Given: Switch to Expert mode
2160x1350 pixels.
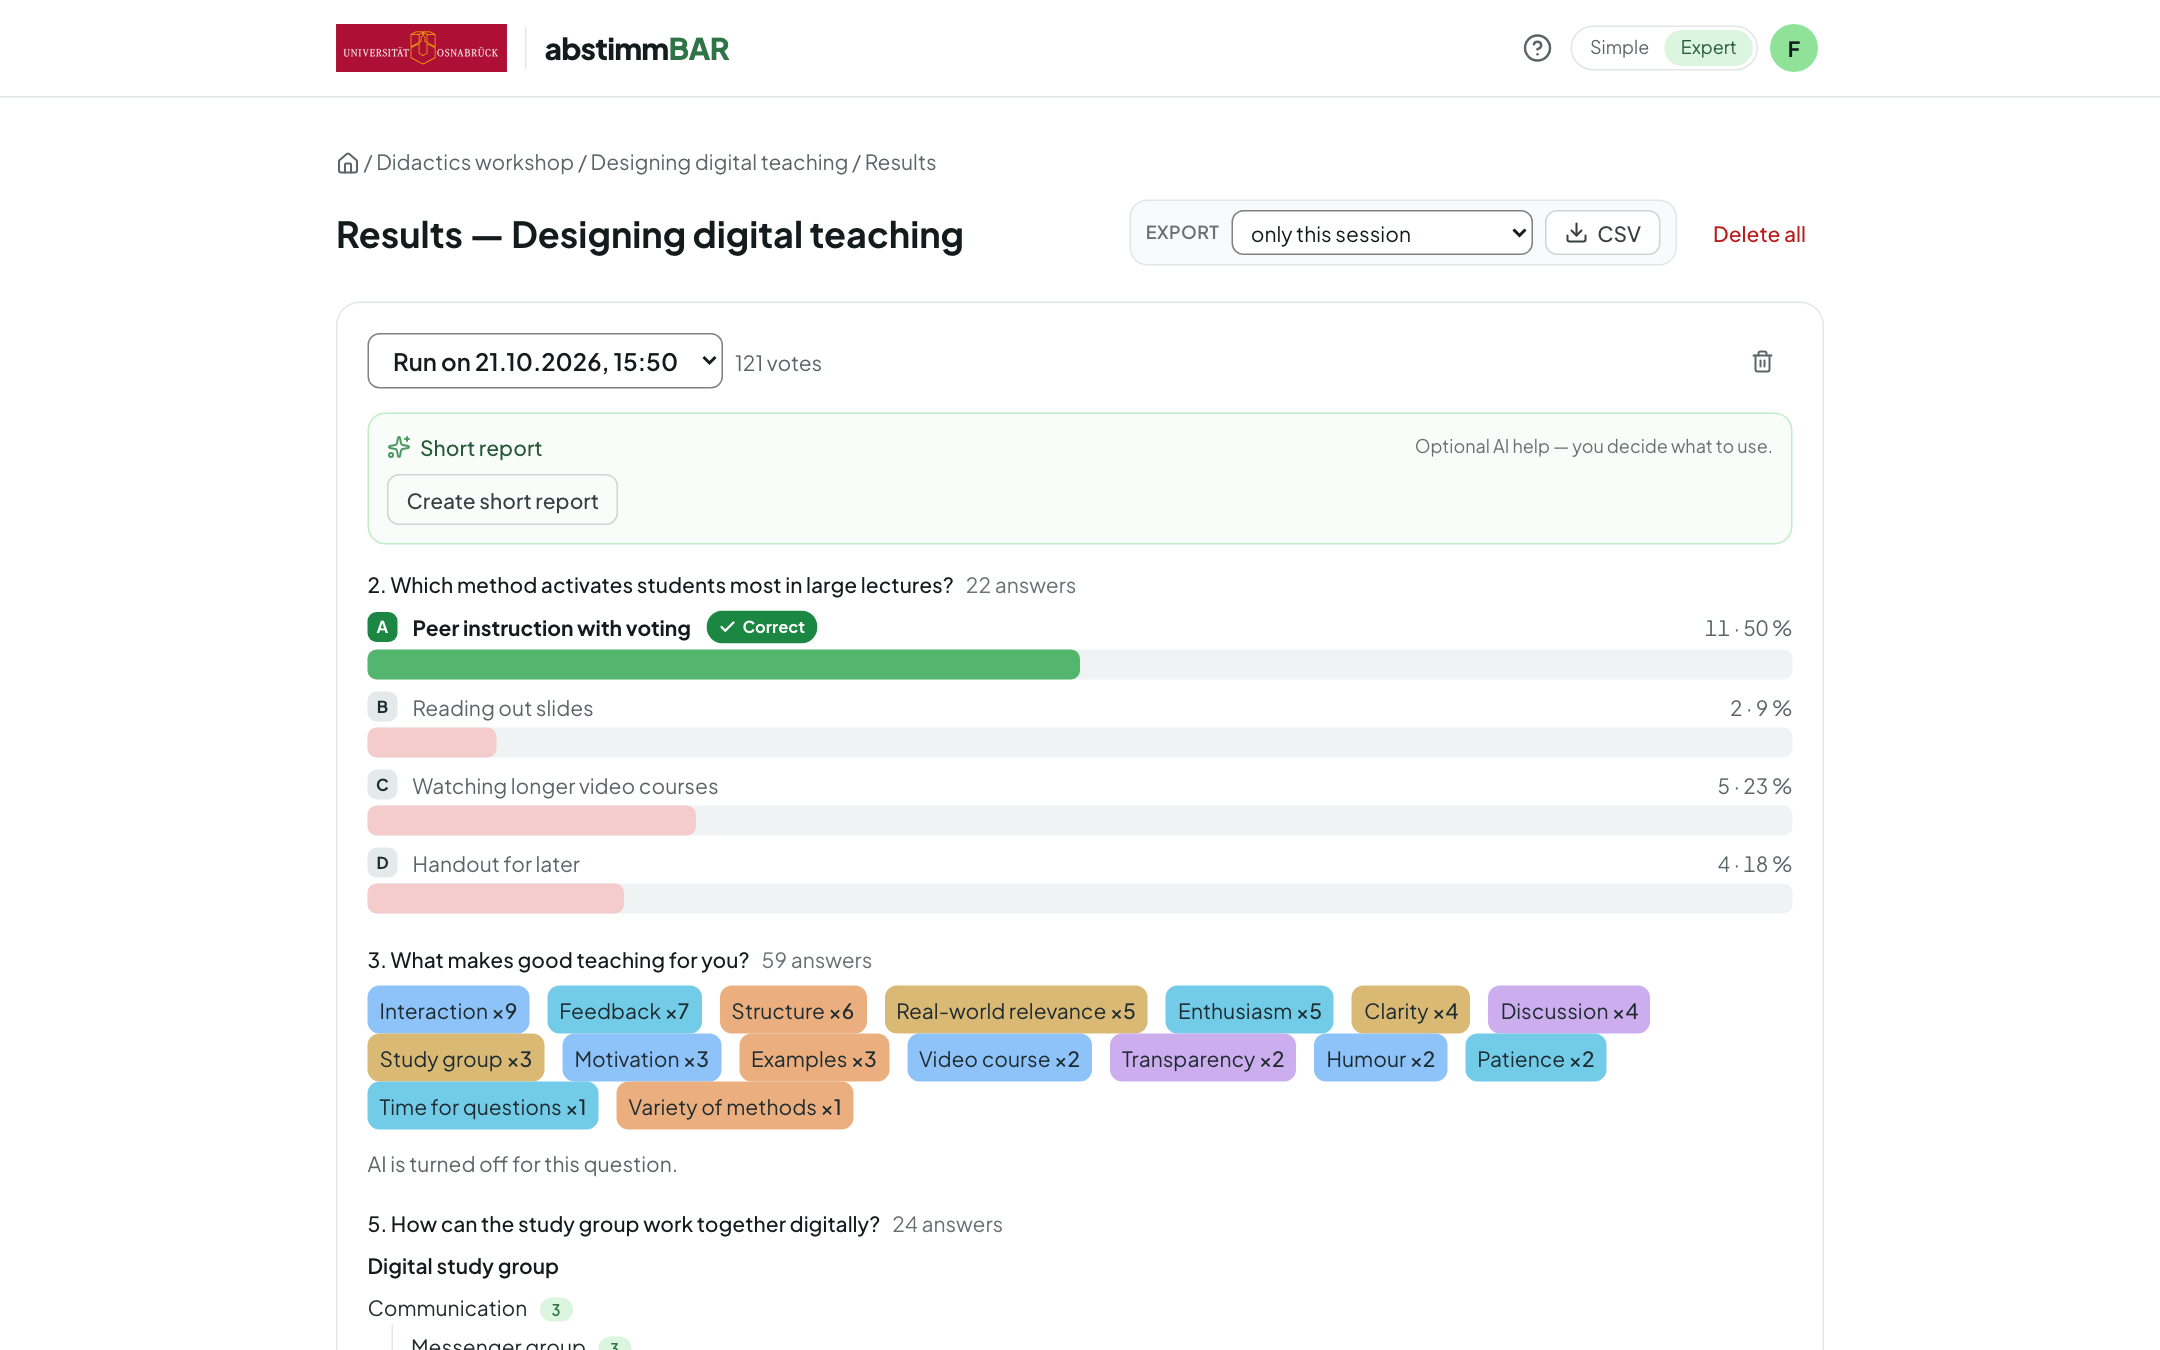Looking at the screenshot, I should pyautogui.click(x=1708, y=48).
